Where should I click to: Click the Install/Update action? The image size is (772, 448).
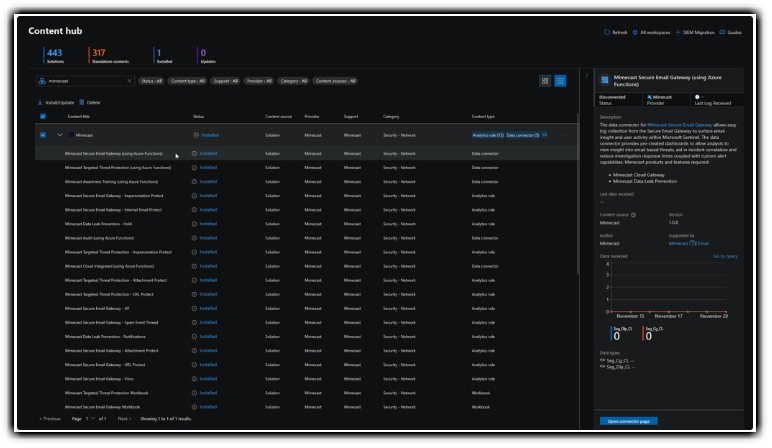pos(58,102)
